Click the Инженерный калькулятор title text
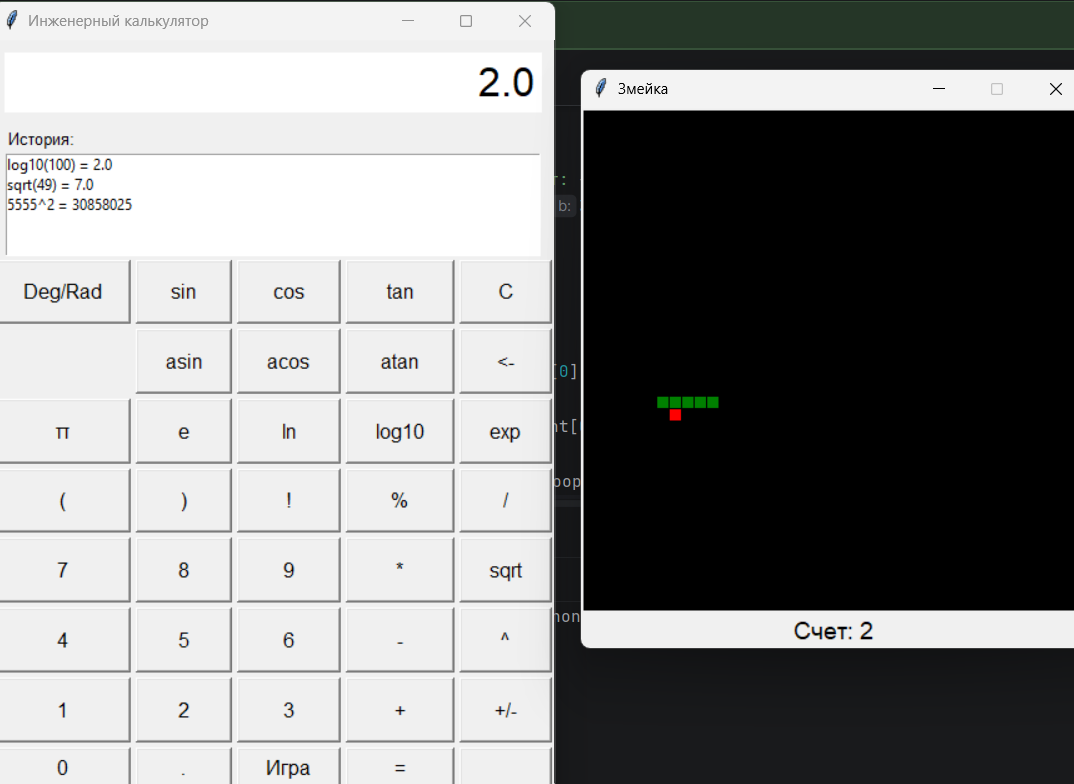The image size is (1074, 784). click(x=118, y=21)
